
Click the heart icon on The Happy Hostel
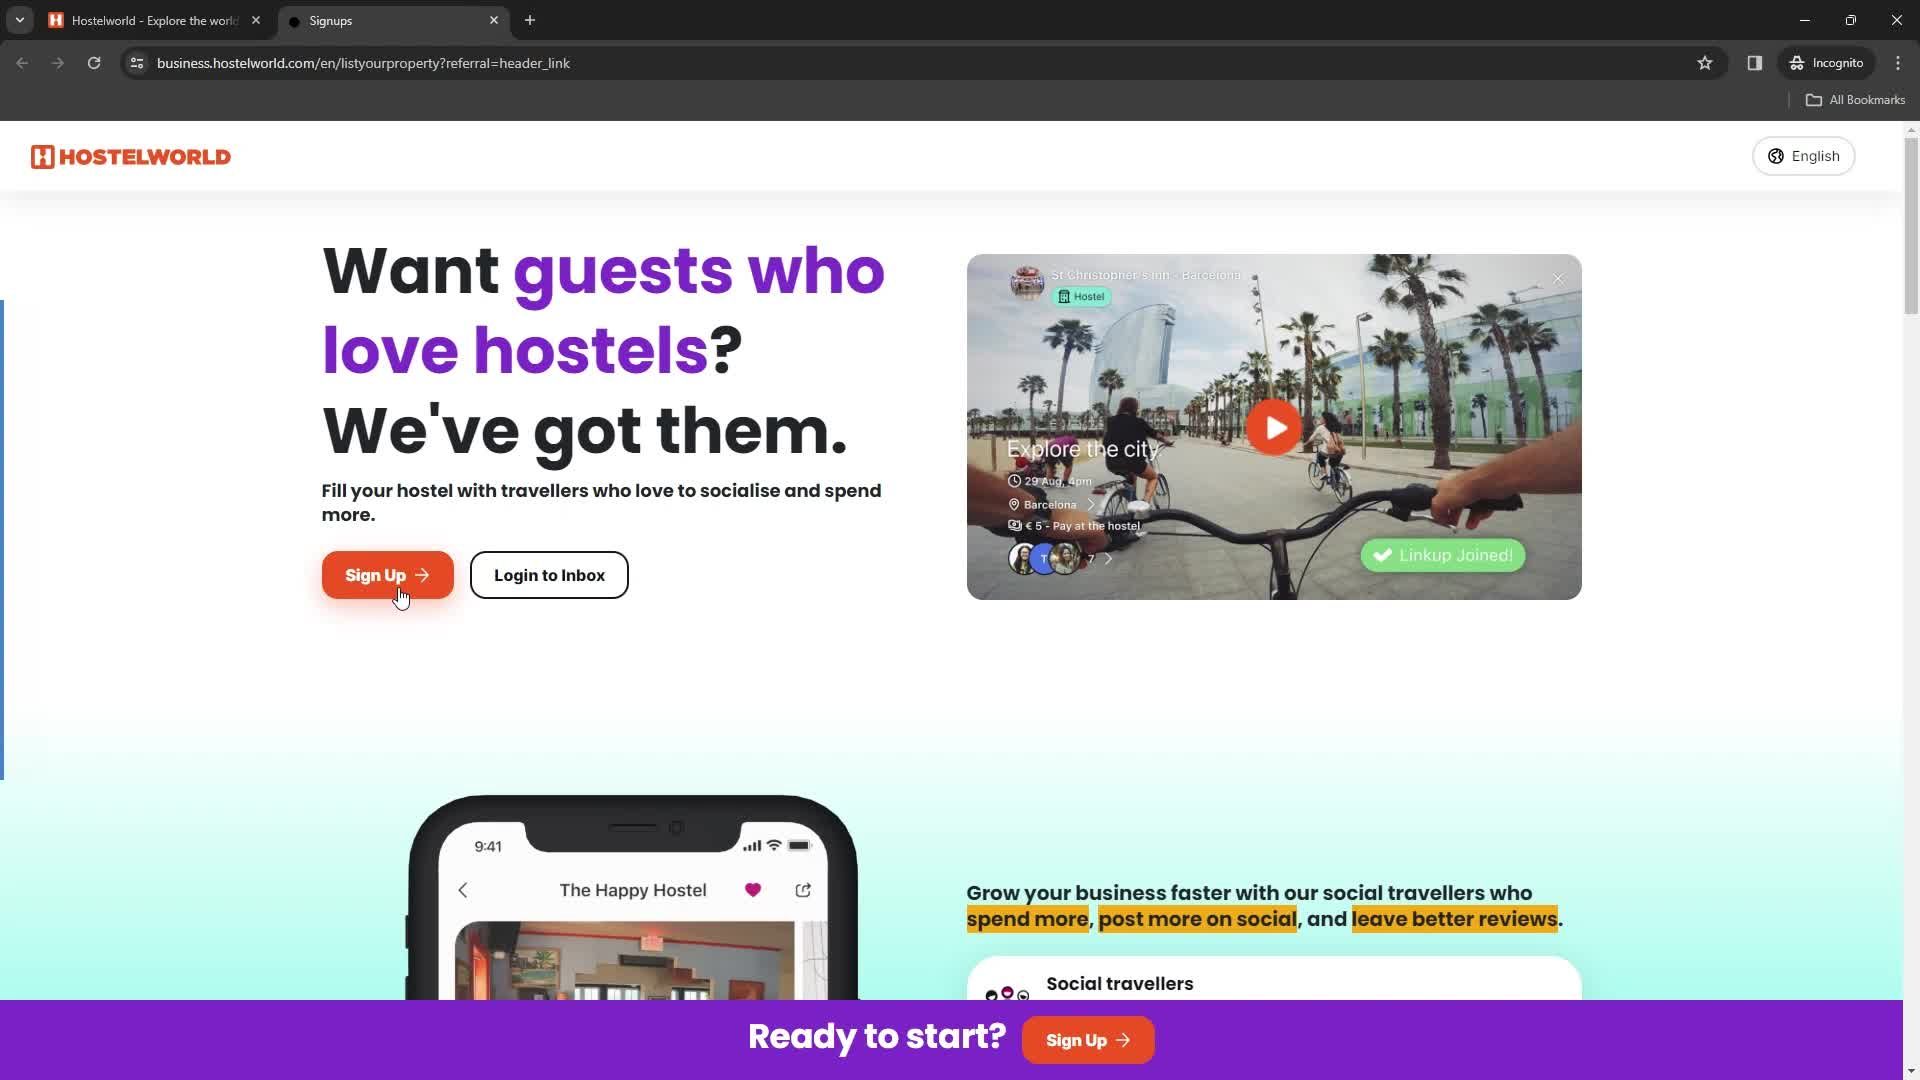coord(753,890)
